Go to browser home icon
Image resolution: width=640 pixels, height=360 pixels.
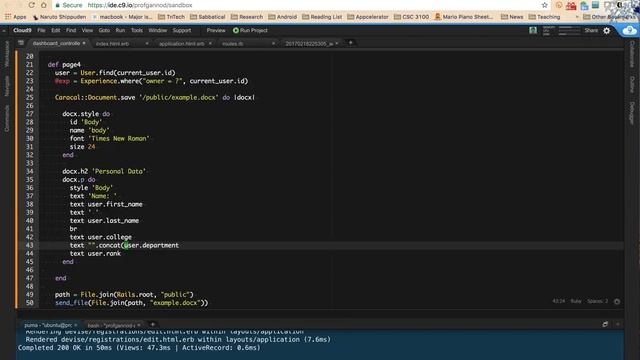[44, 5]
